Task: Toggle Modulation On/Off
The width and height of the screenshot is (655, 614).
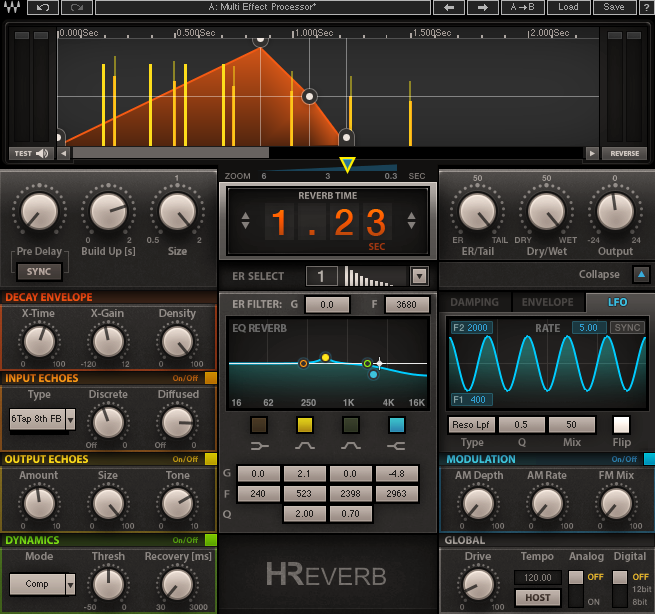Action: (x=649, y=459)
